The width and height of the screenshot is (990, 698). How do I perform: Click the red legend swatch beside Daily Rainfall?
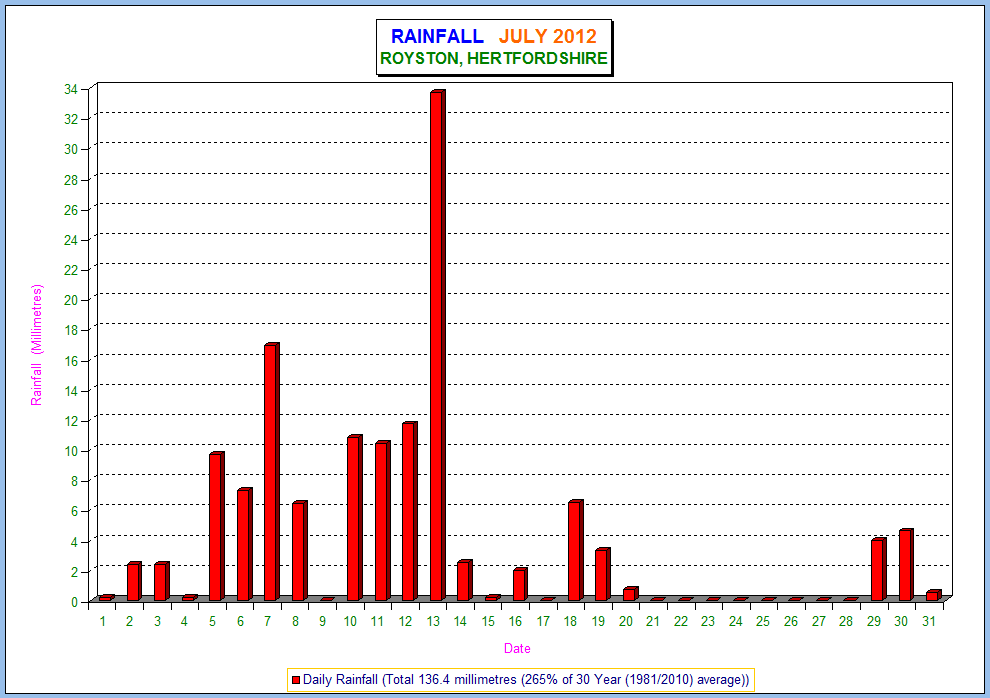point(295,680)
